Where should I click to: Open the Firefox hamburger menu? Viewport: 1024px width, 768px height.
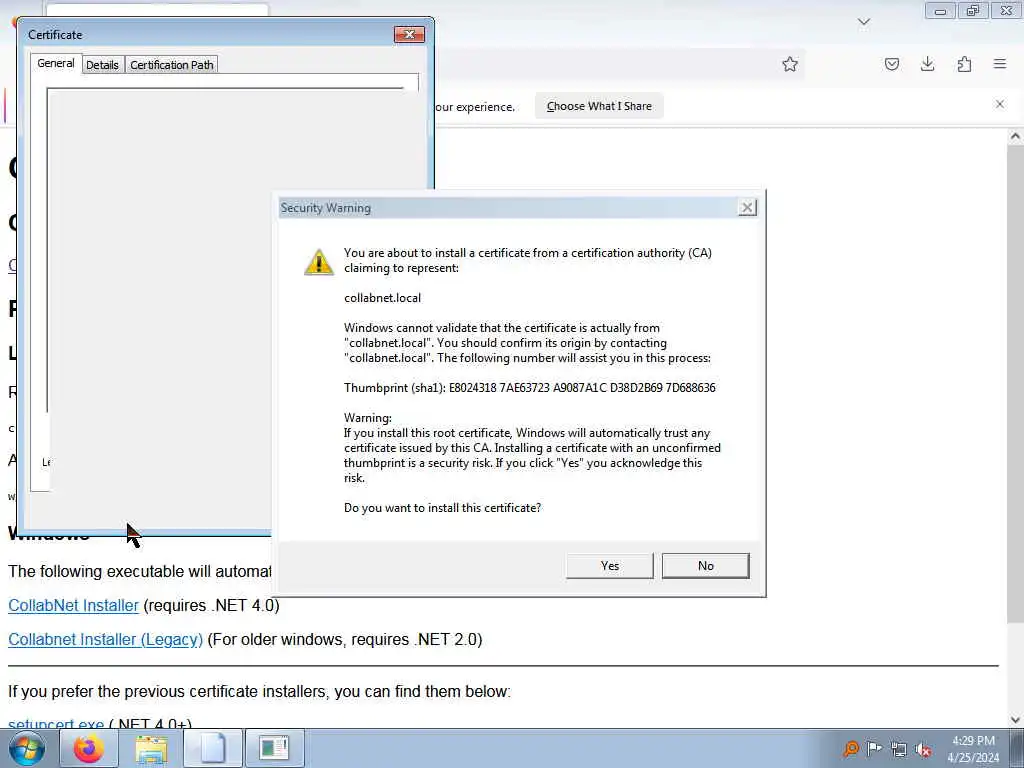click(x=1000, y=64)
